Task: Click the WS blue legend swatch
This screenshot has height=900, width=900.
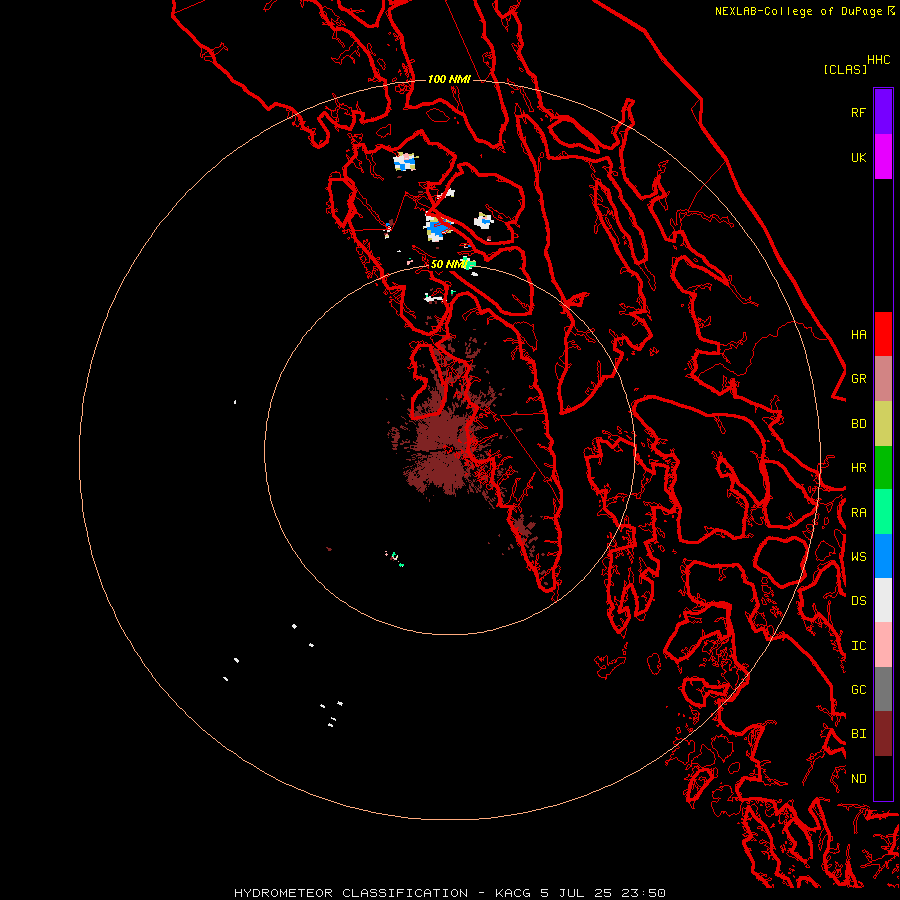Action: (883, 556)
